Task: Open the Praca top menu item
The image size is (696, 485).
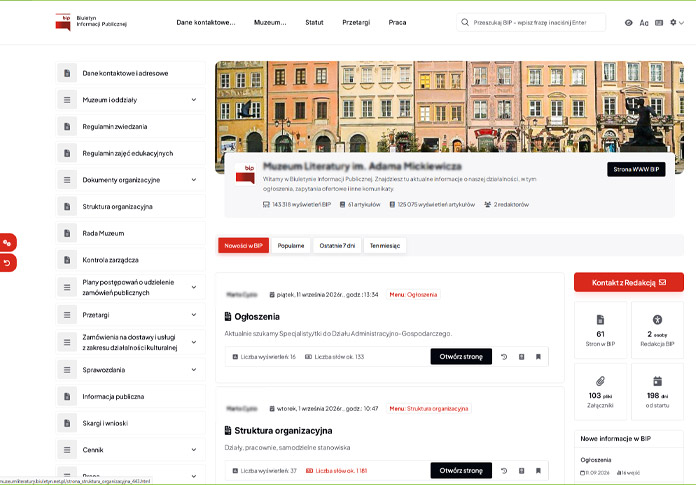Action: 397,22
